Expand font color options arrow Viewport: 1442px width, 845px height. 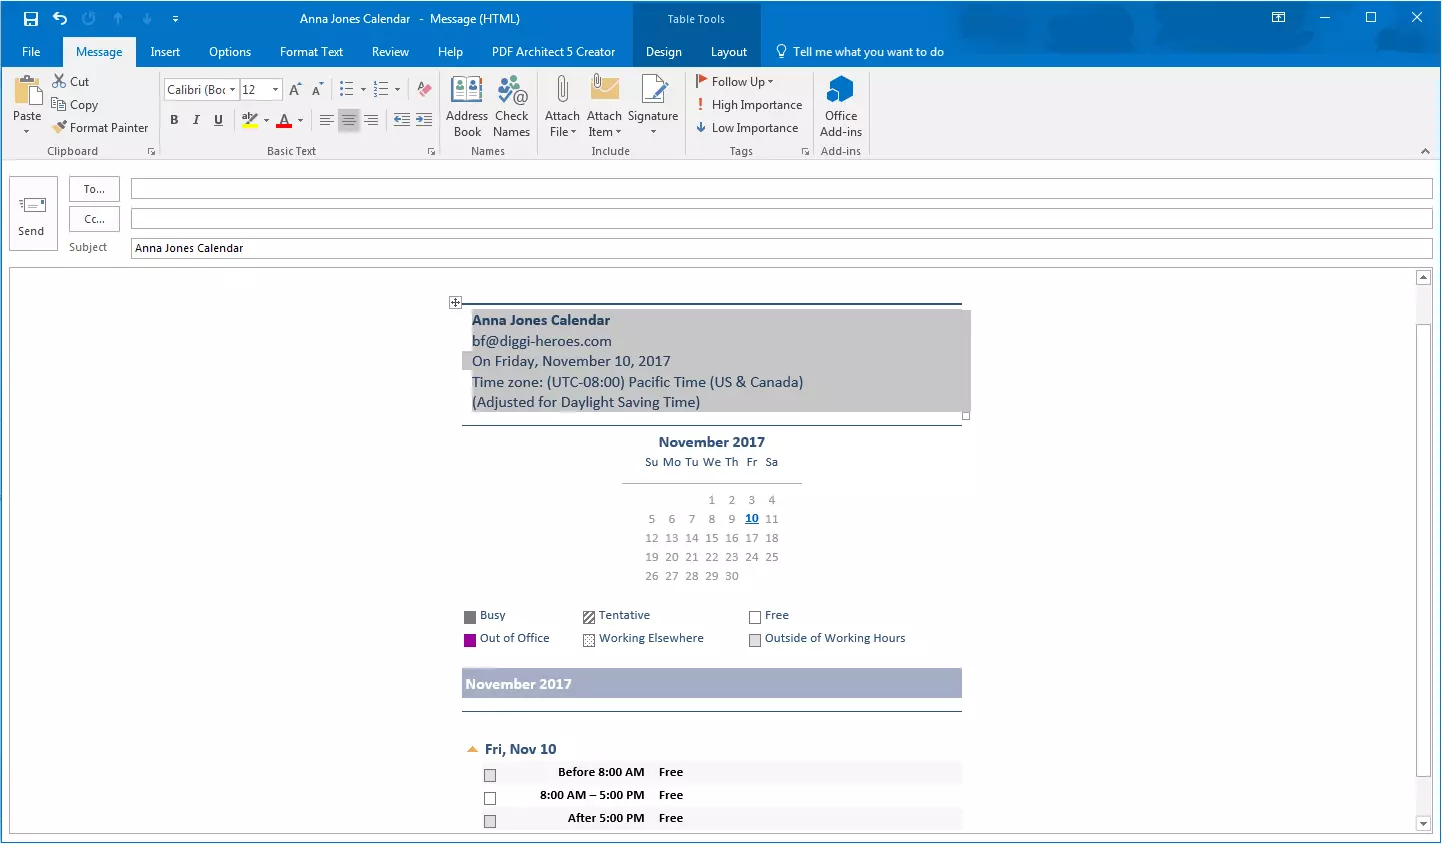300,120
